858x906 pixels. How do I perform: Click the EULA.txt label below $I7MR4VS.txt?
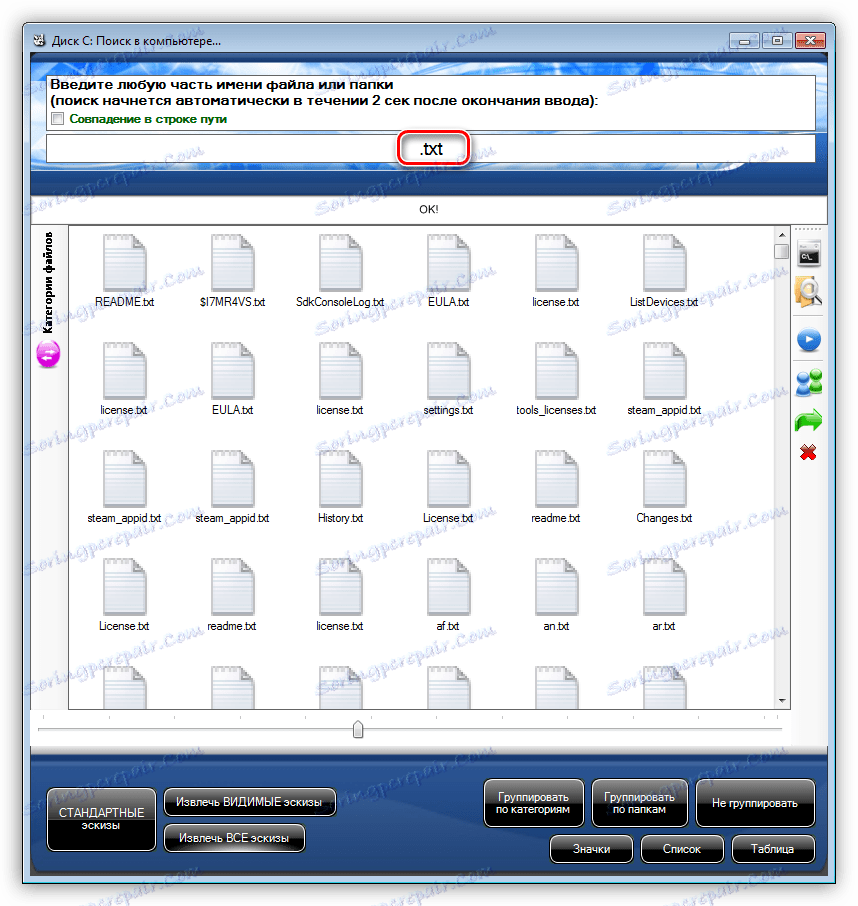click(x=232, y=410)
